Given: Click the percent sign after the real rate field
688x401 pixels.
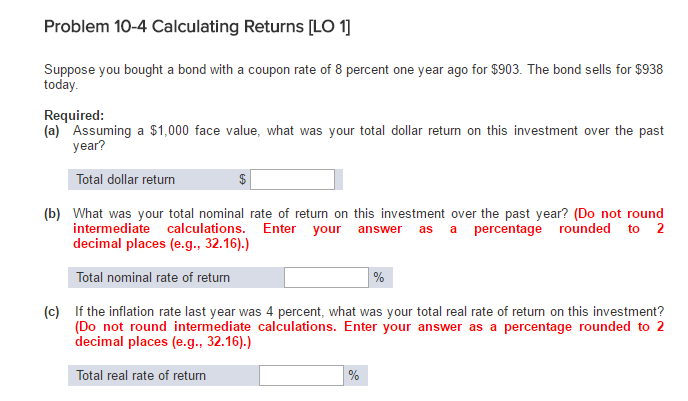Looking at the screenshot, I should click(x=354, y=375).
